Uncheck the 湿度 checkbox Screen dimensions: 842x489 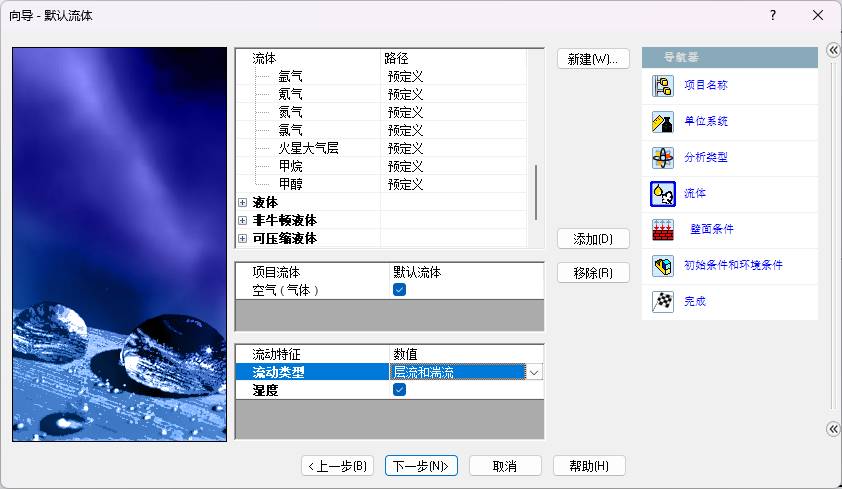pos(399,390)
